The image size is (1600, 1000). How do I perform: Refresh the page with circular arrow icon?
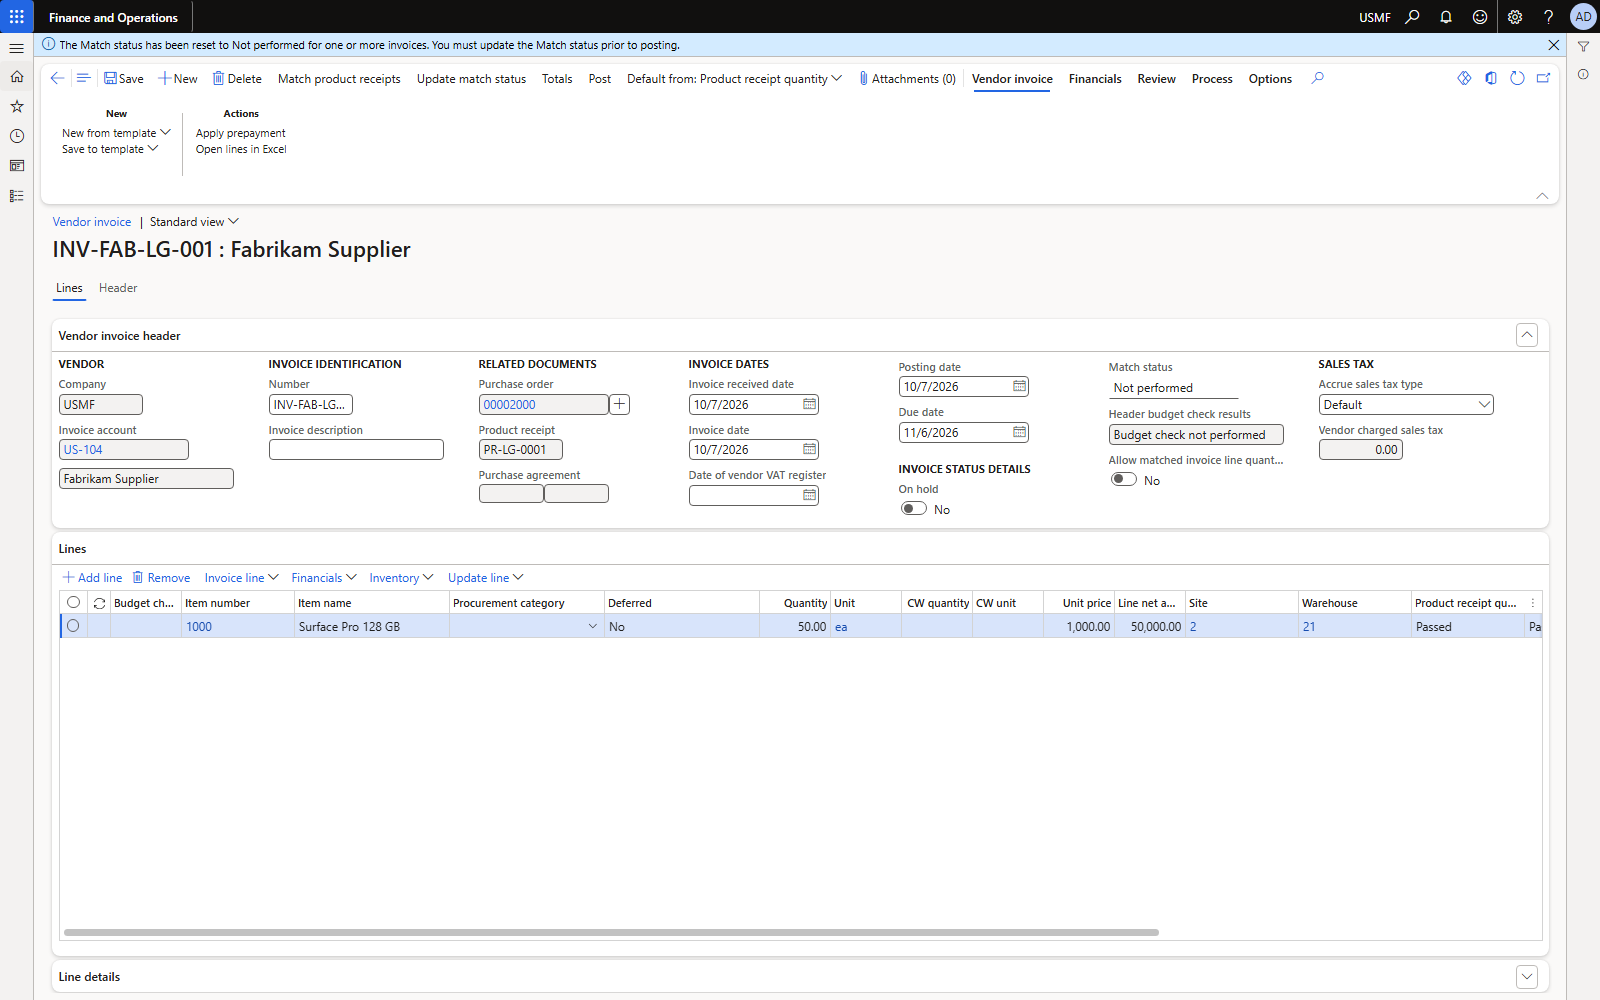(x=1517, y=78)
